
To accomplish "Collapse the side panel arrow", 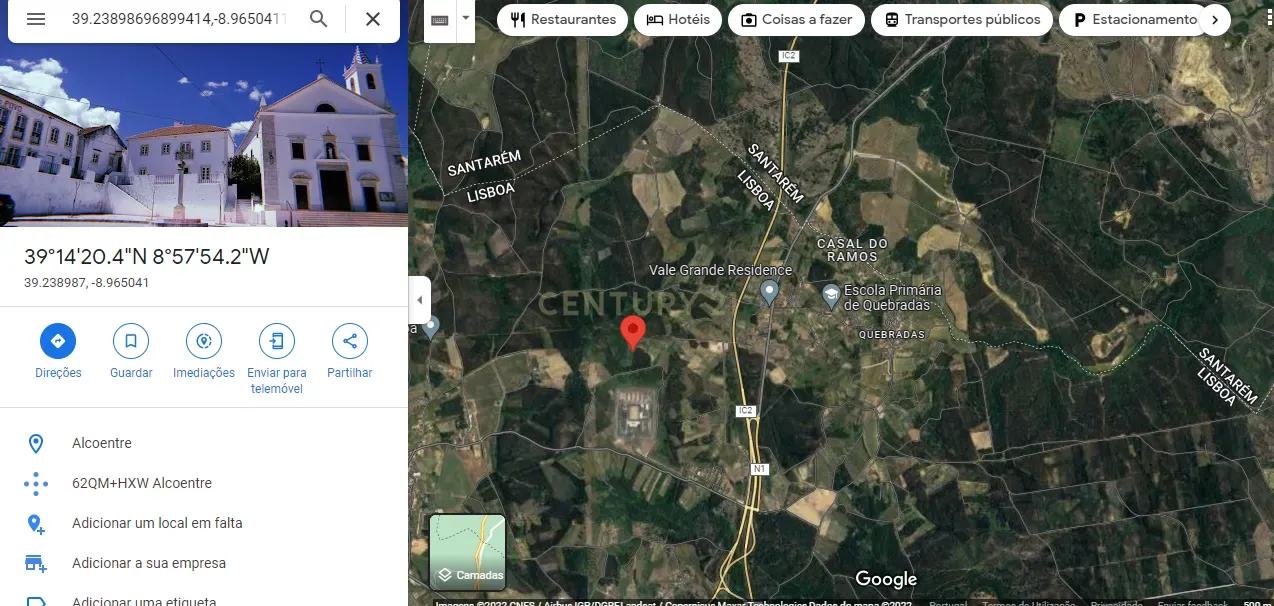I will [420, 300].
